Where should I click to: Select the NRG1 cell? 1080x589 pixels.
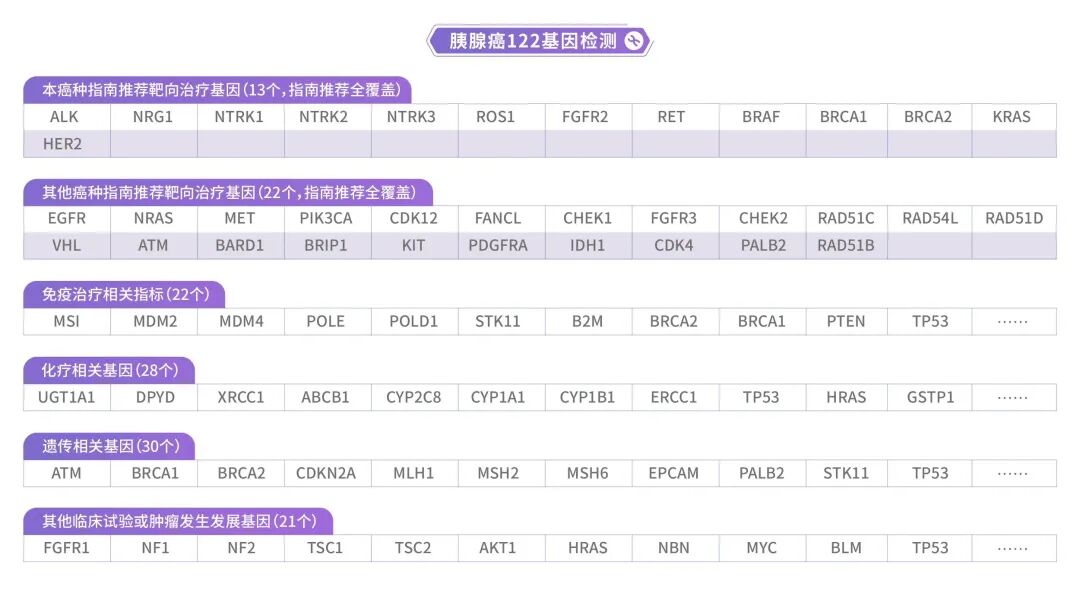tap(154, 117)
